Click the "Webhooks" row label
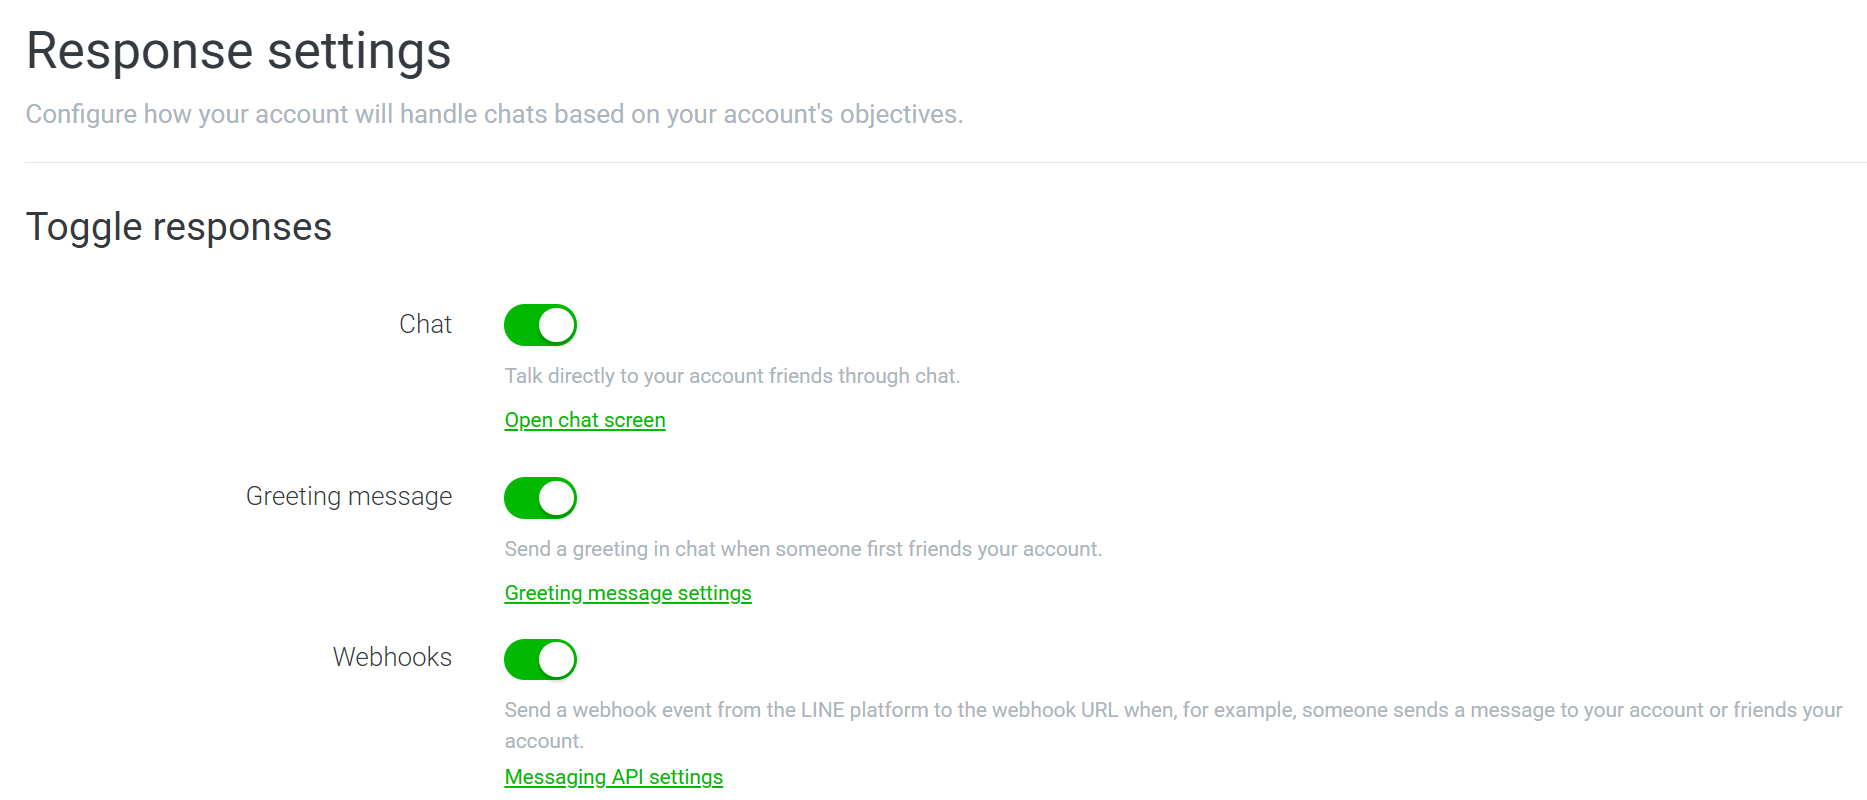Image resolution: width=1867 pixels, height=800 pixels. point(392,657)
